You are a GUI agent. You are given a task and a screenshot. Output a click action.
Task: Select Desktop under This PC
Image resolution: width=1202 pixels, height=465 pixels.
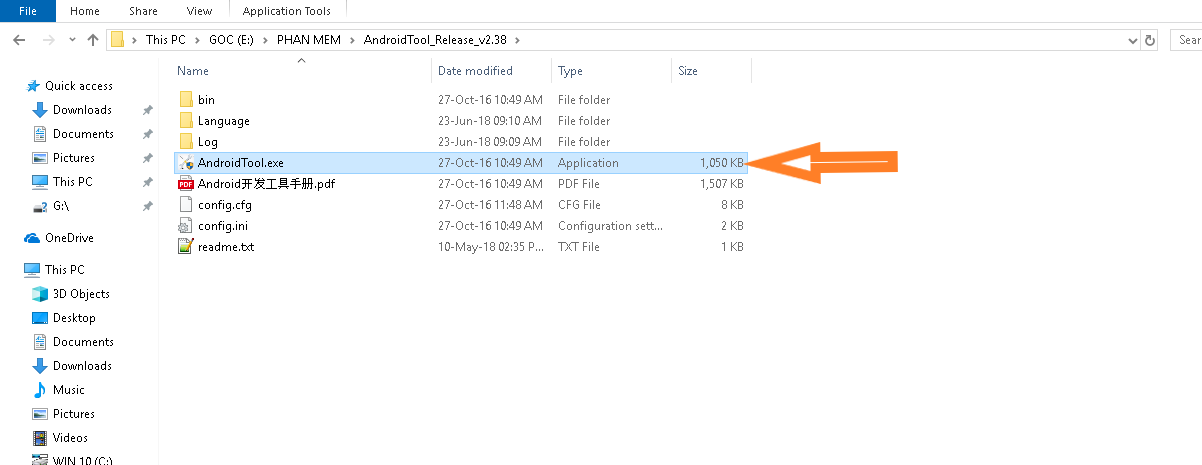(74, 318)
